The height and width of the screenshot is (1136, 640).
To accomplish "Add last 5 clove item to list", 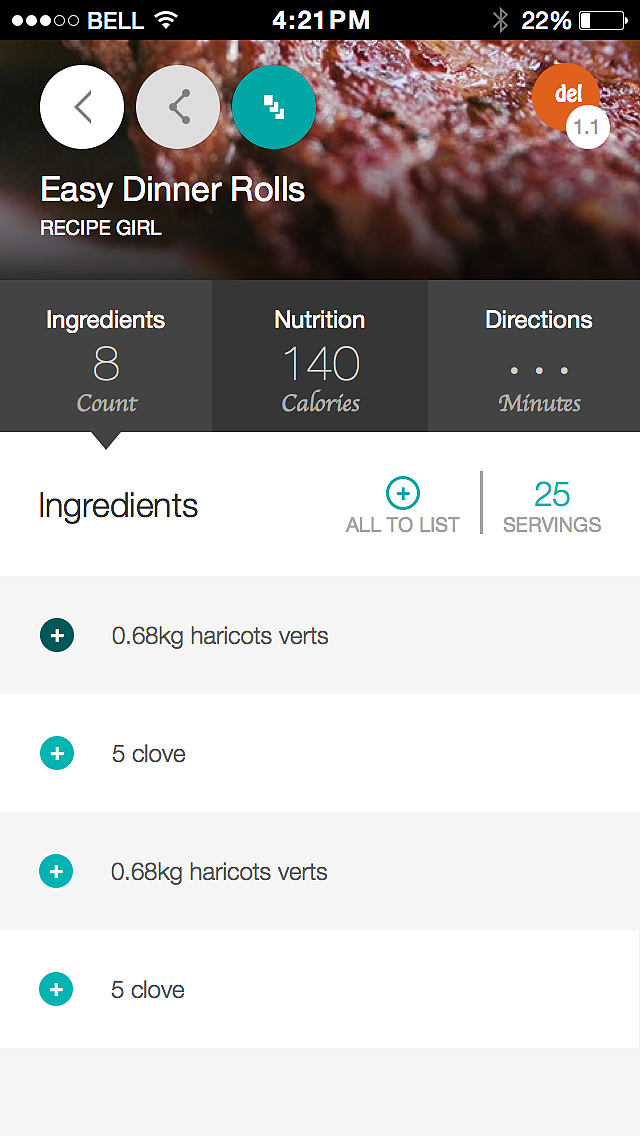I will 57,989.
